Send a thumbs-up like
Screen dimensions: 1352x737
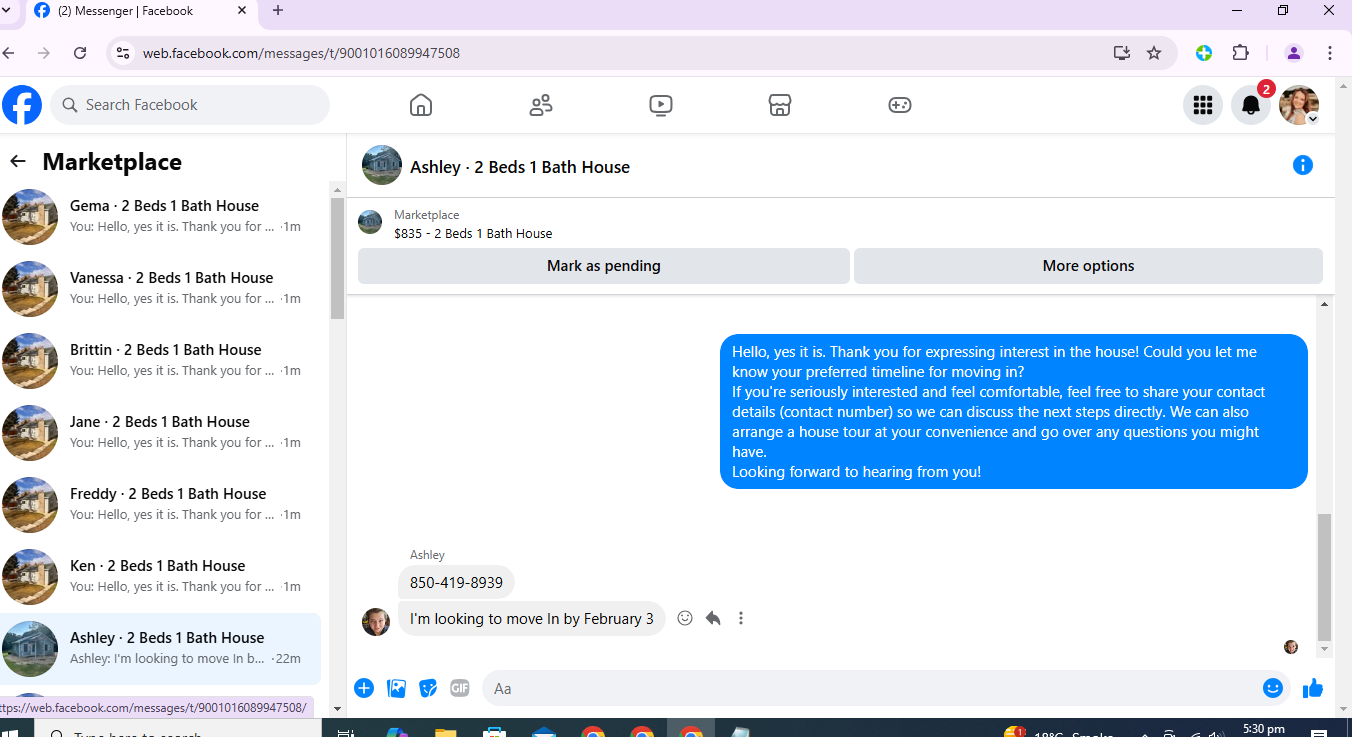[x=1313, y=688]
